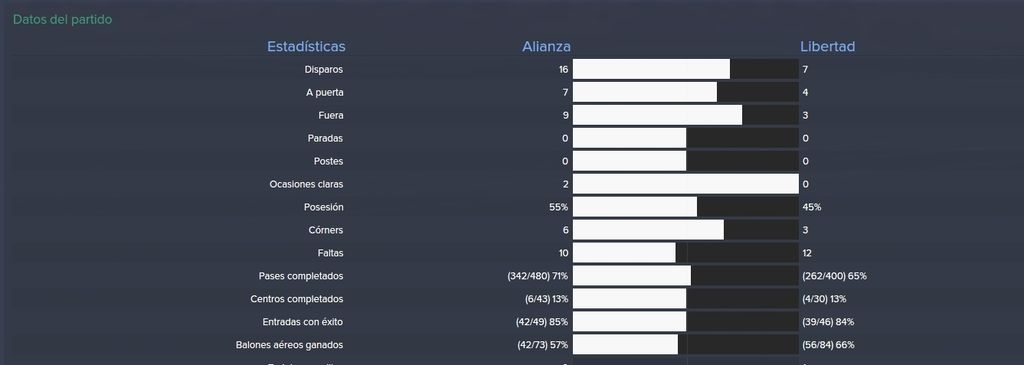The width and height of the screenshot is (1024, 365).
Task: Click the Alianza team name header
Action: 546,47
